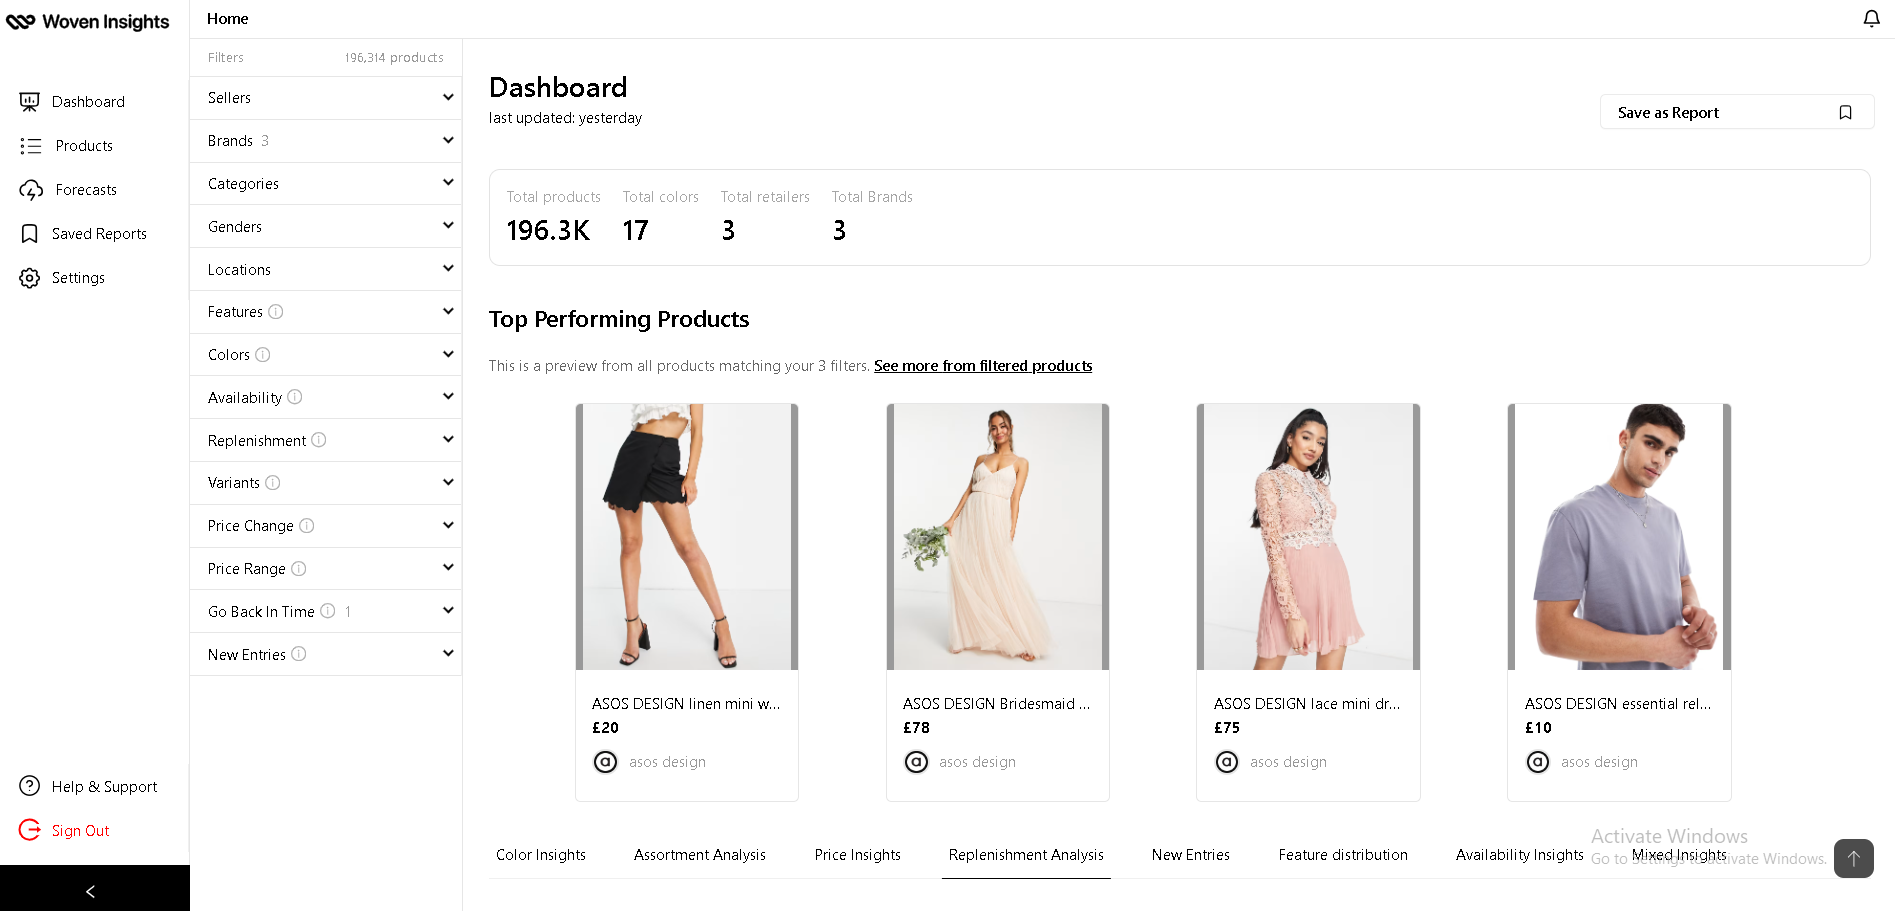This screenshot has width=1895, height=911.
Task: Show info icon next to Variants
Action: [273, 483]
